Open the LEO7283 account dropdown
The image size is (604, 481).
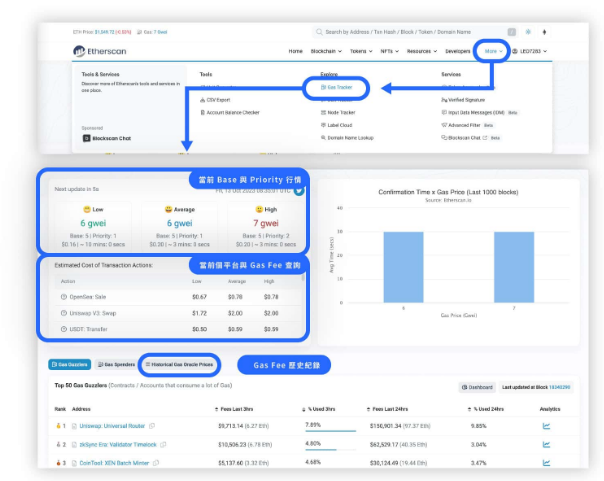point(530,51)
